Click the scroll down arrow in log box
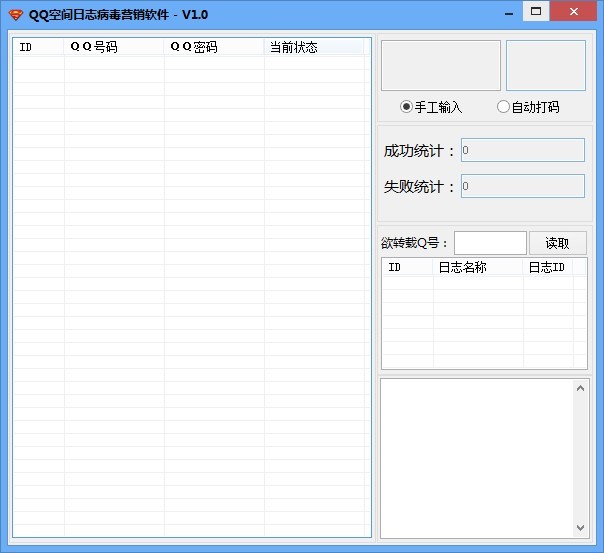The height and width of the screenshot is (553, 604). click(x=581, y=528)
